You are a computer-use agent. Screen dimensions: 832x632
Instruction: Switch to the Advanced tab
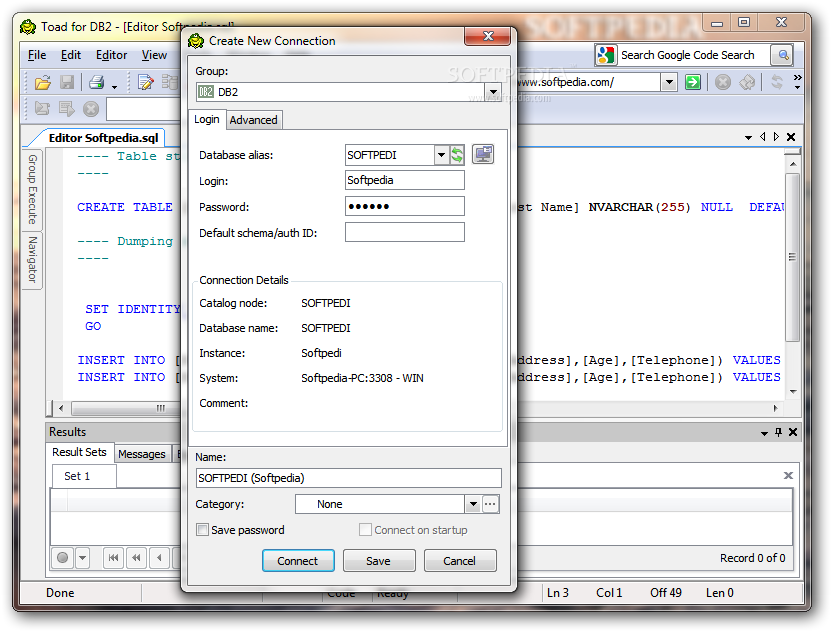[254, 120]
